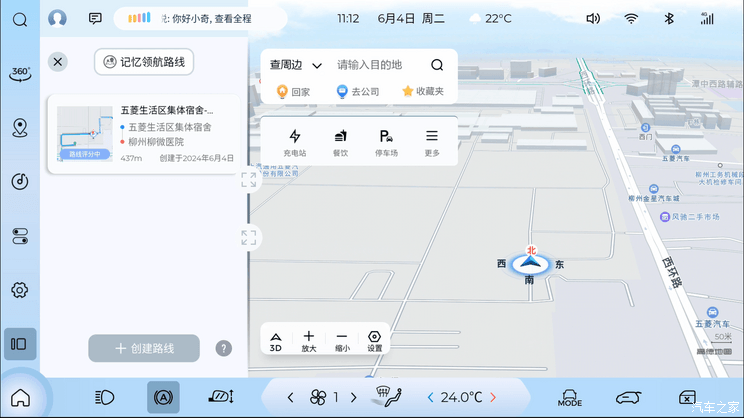Raise temperature with red arrow
The width and height of the screenshot is (744, 418).
[493, 397]
